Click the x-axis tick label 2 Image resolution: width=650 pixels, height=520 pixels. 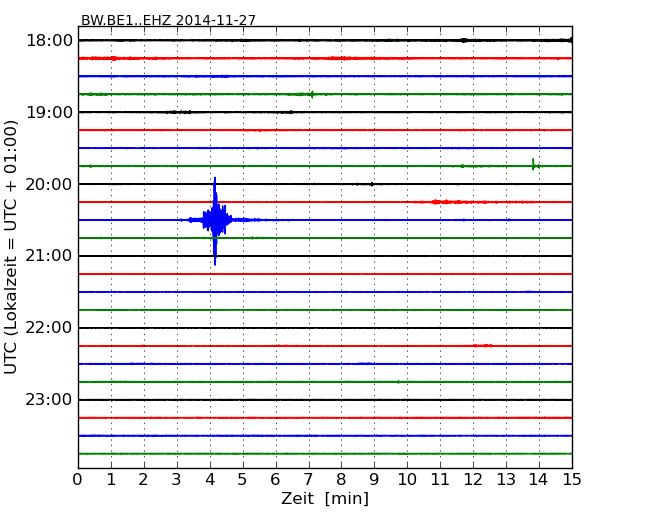click(144, 480)
